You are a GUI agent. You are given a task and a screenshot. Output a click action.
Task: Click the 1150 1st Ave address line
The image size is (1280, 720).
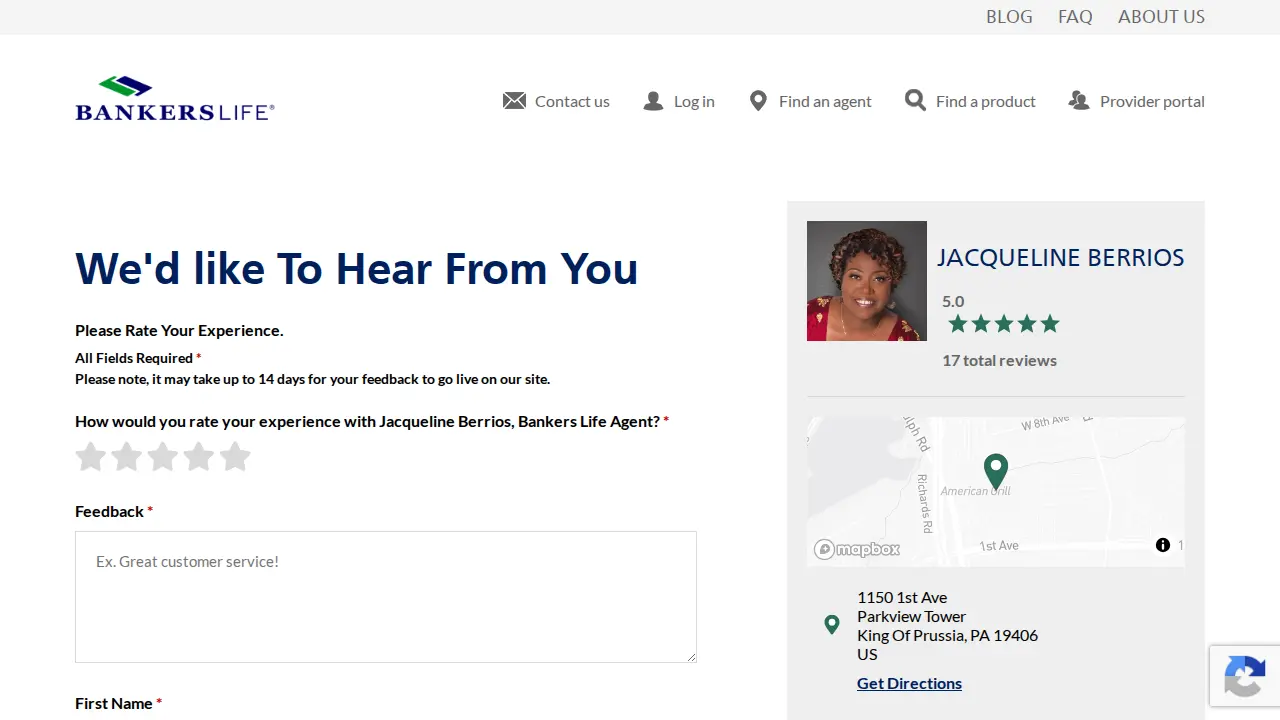902,597
